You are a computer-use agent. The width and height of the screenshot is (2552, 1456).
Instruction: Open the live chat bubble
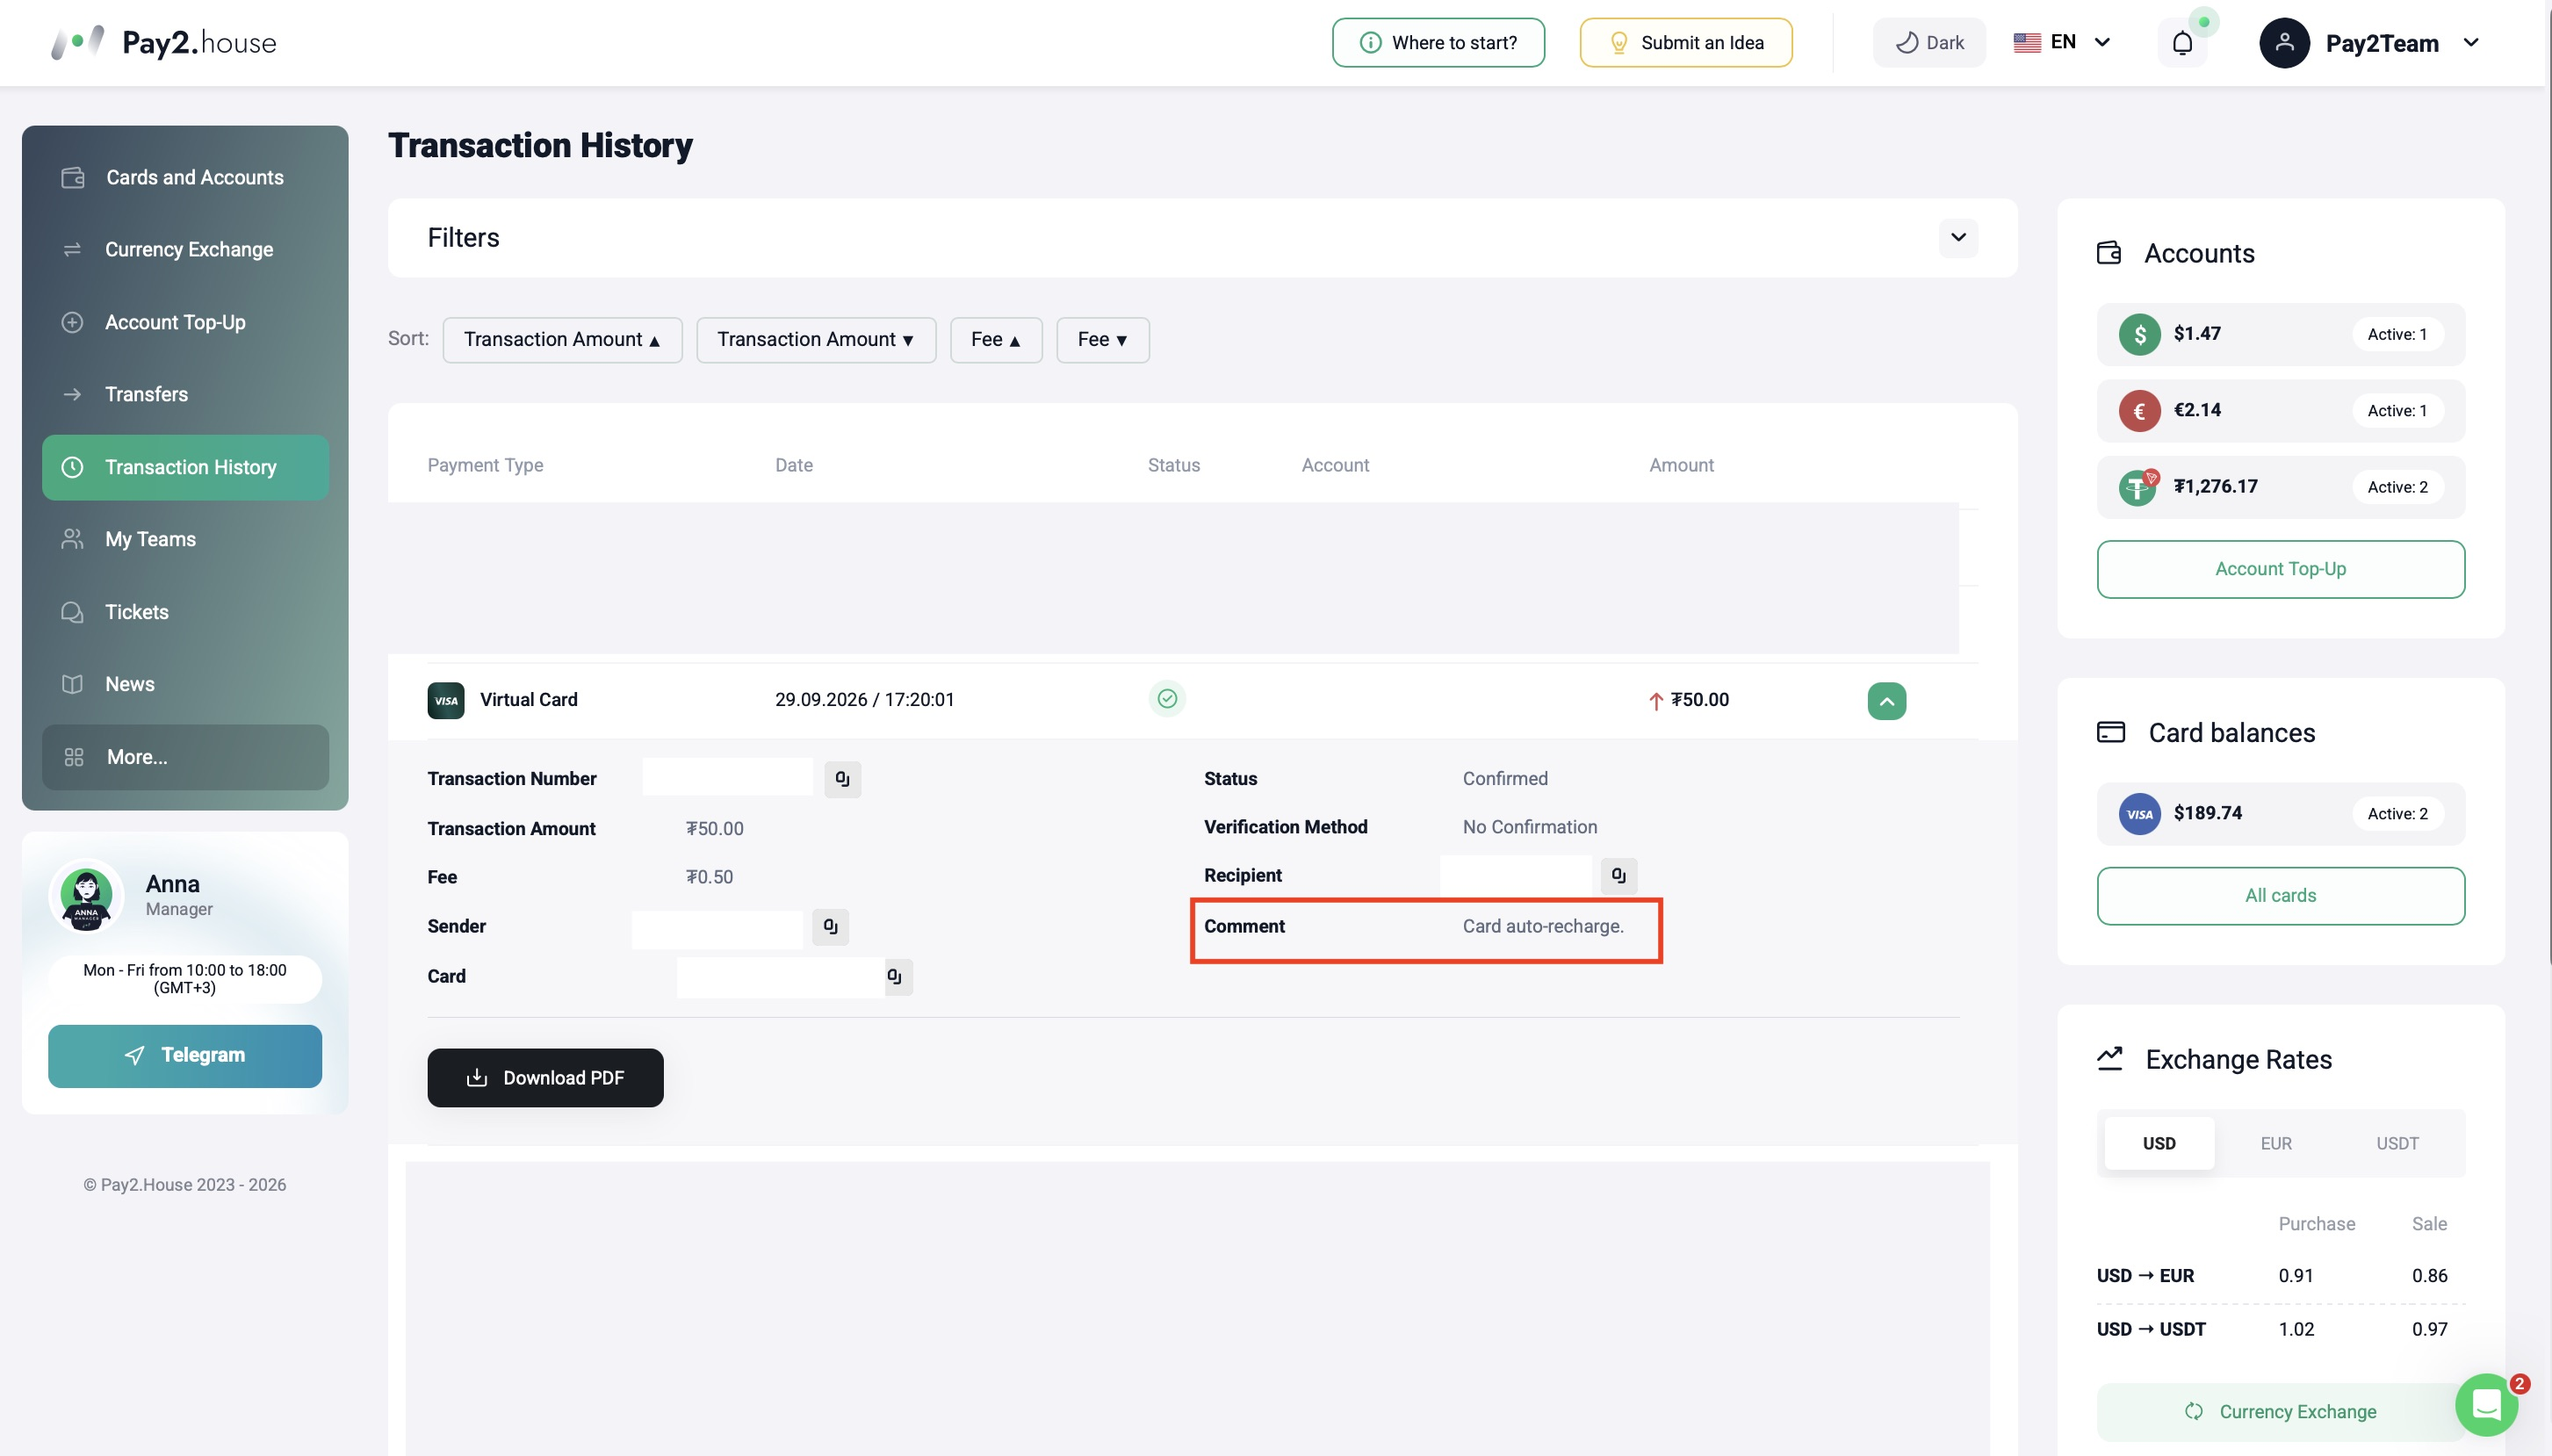2487,1404
